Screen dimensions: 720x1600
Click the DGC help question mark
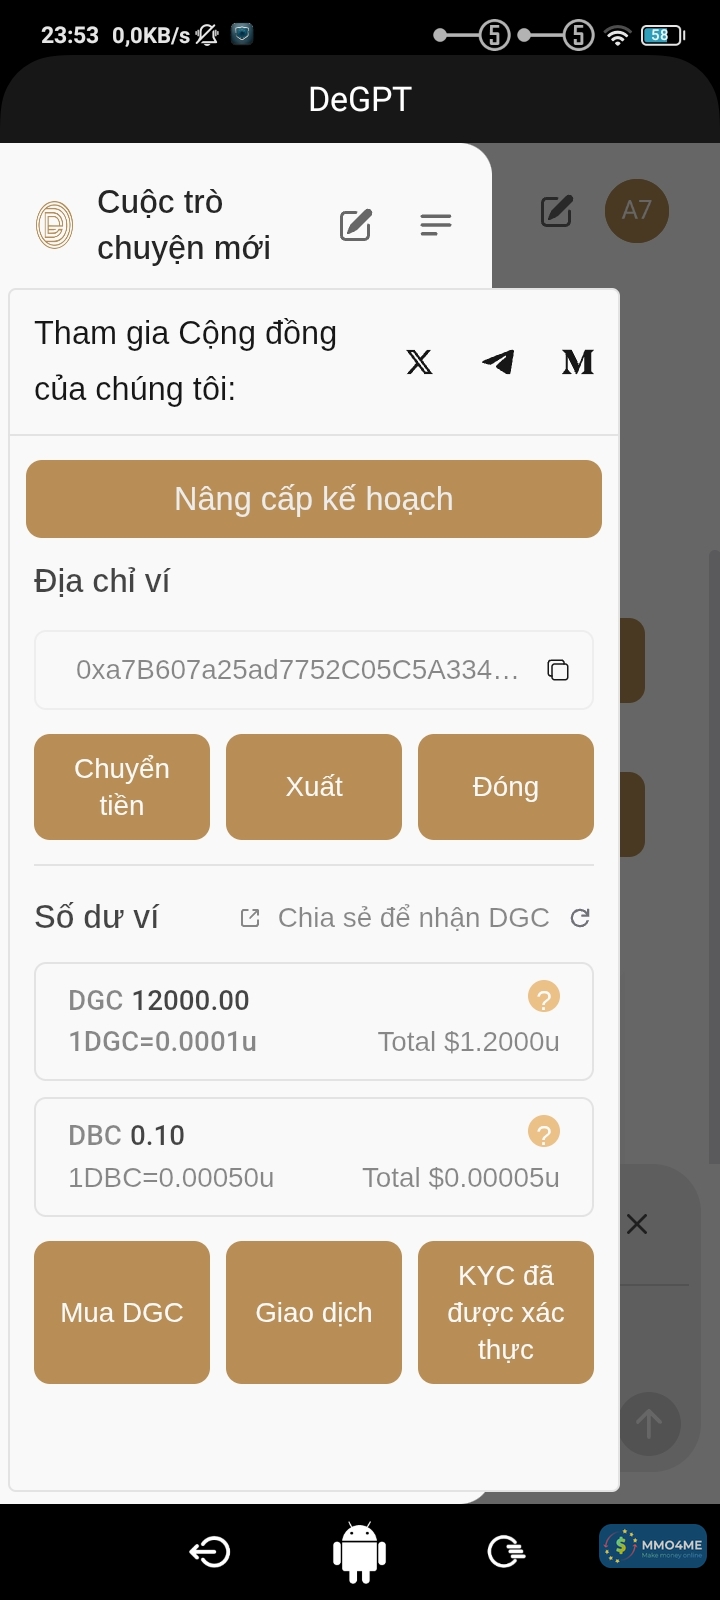click(x=544, y=997)
